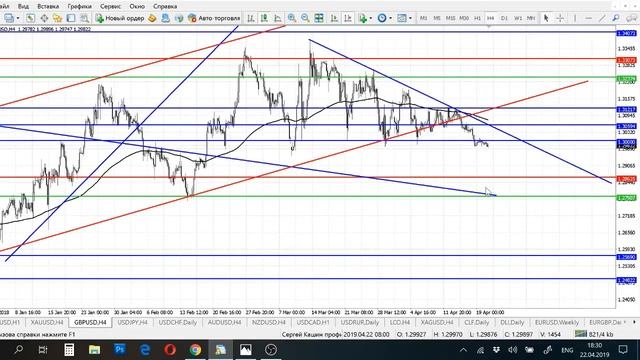The height and width of the screenshot is (360, 640).
Task: Toggle the Navigator folder-star icon
Action: pyautogui.click(x=57, y=18)
